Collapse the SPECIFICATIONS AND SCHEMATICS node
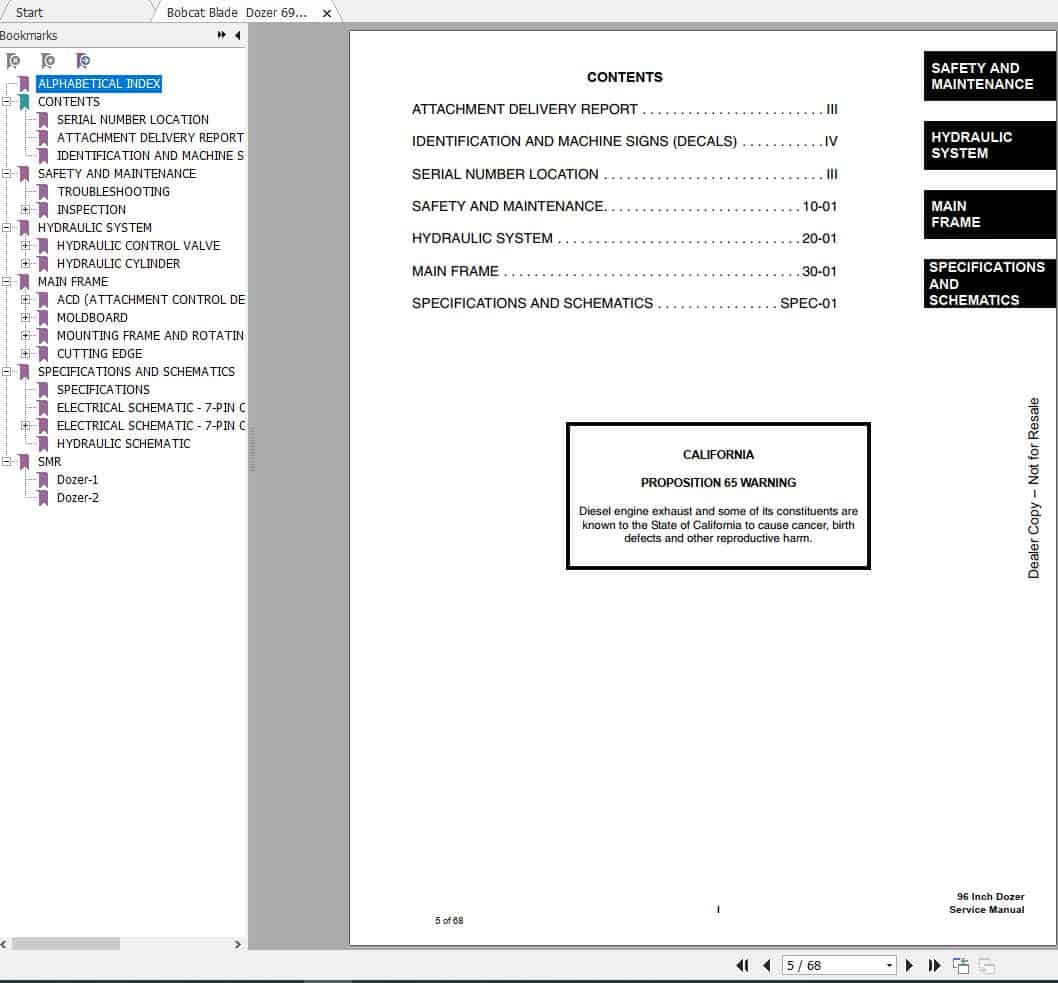The image size is (1058, 983). click(7, 372)
